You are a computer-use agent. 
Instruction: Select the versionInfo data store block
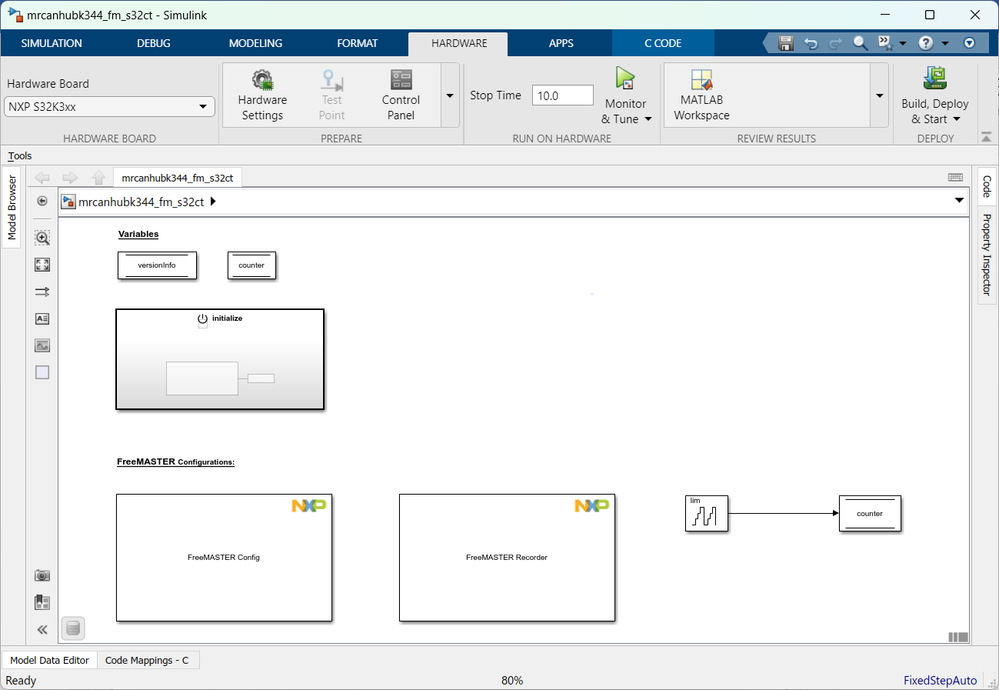157,265
